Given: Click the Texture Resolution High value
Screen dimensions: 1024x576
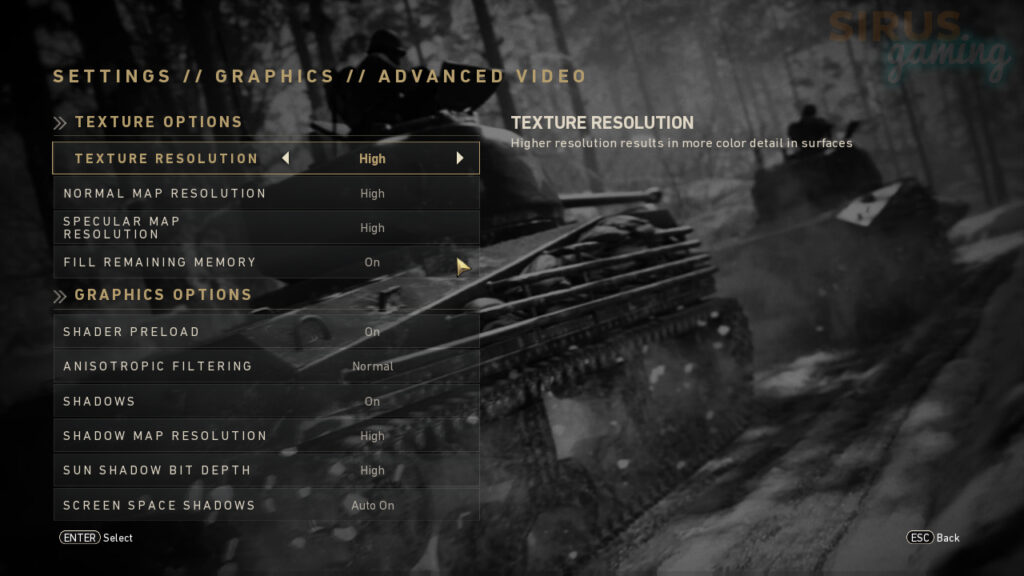Looking at the screenshot, I should 372,159.
